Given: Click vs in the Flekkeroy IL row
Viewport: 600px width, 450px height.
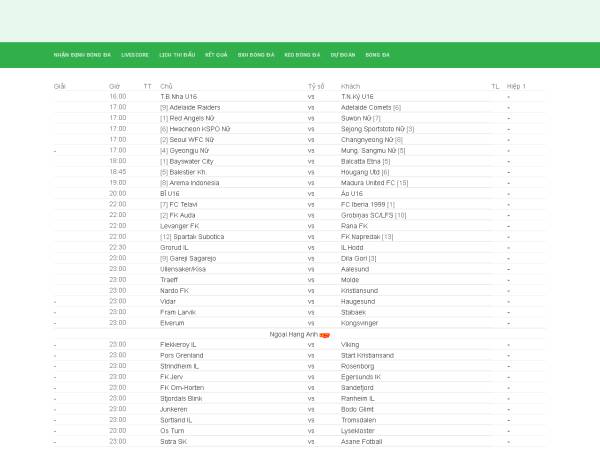Looking at the screenshot, I should point(311,344).
